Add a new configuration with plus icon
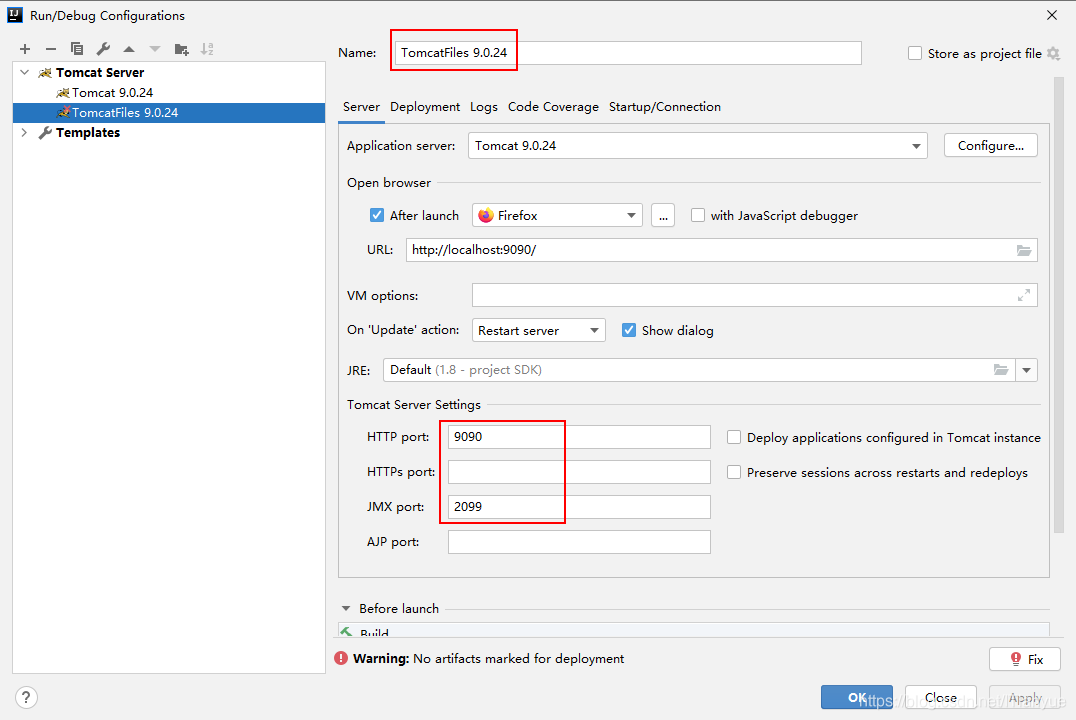 [25, 49]
